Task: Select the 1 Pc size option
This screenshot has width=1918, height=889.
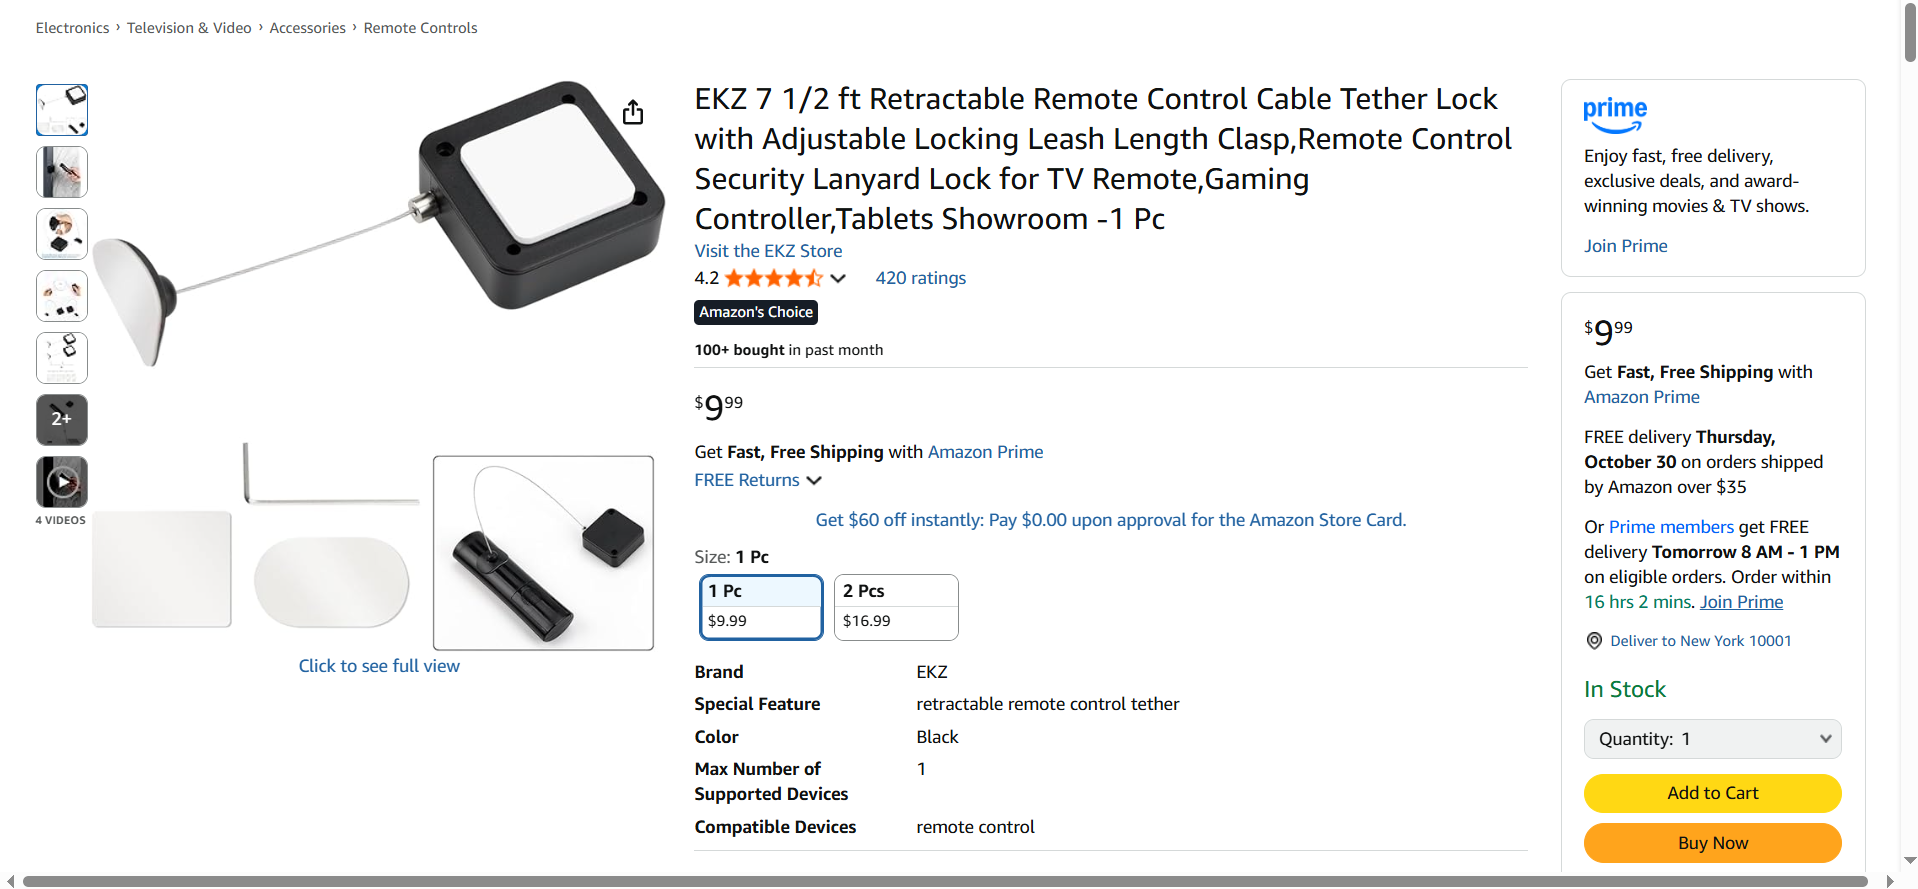Action: pyautogui.click(x=761, y=606)
